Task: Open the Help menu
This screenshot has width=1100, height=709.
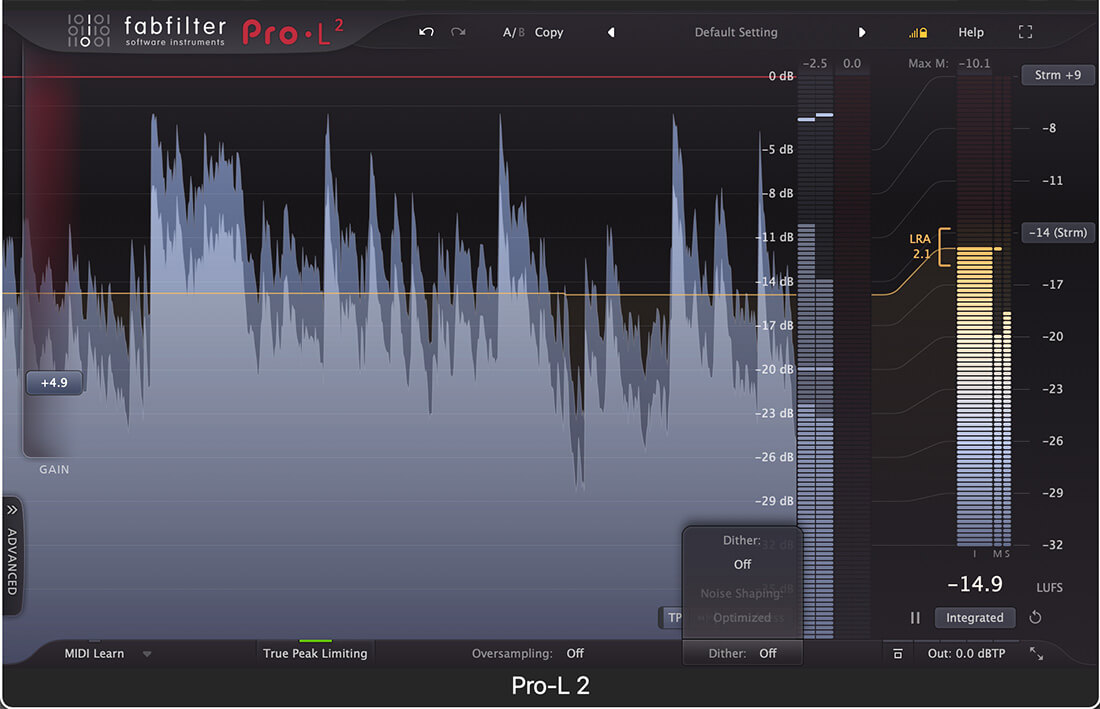Action: [971, 32]
